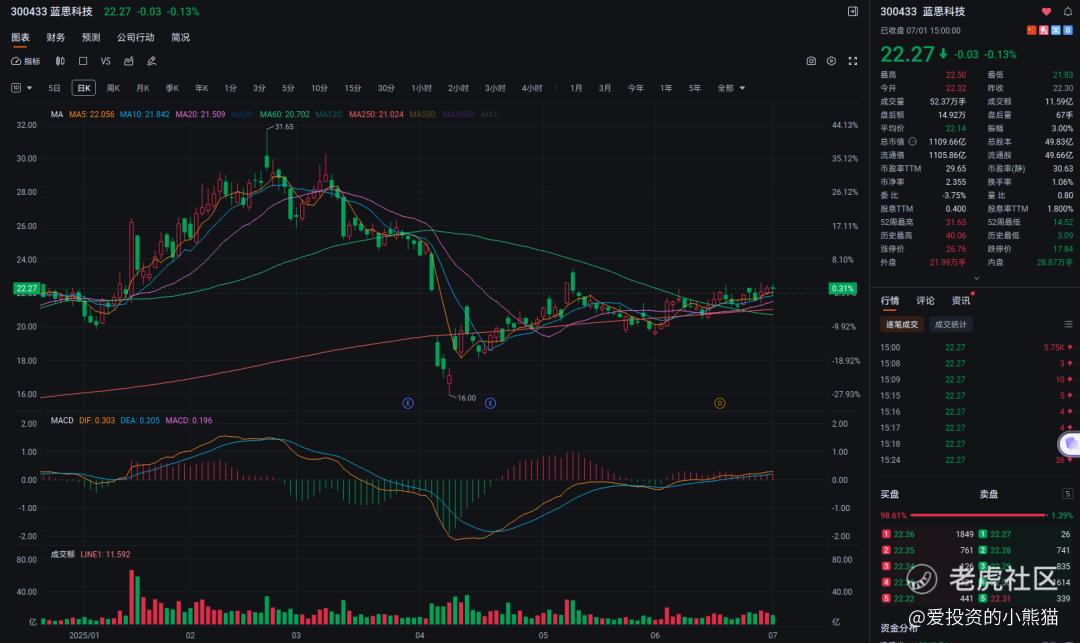
Task: Select the 4小时 interval
Action: tap(532, 88)
